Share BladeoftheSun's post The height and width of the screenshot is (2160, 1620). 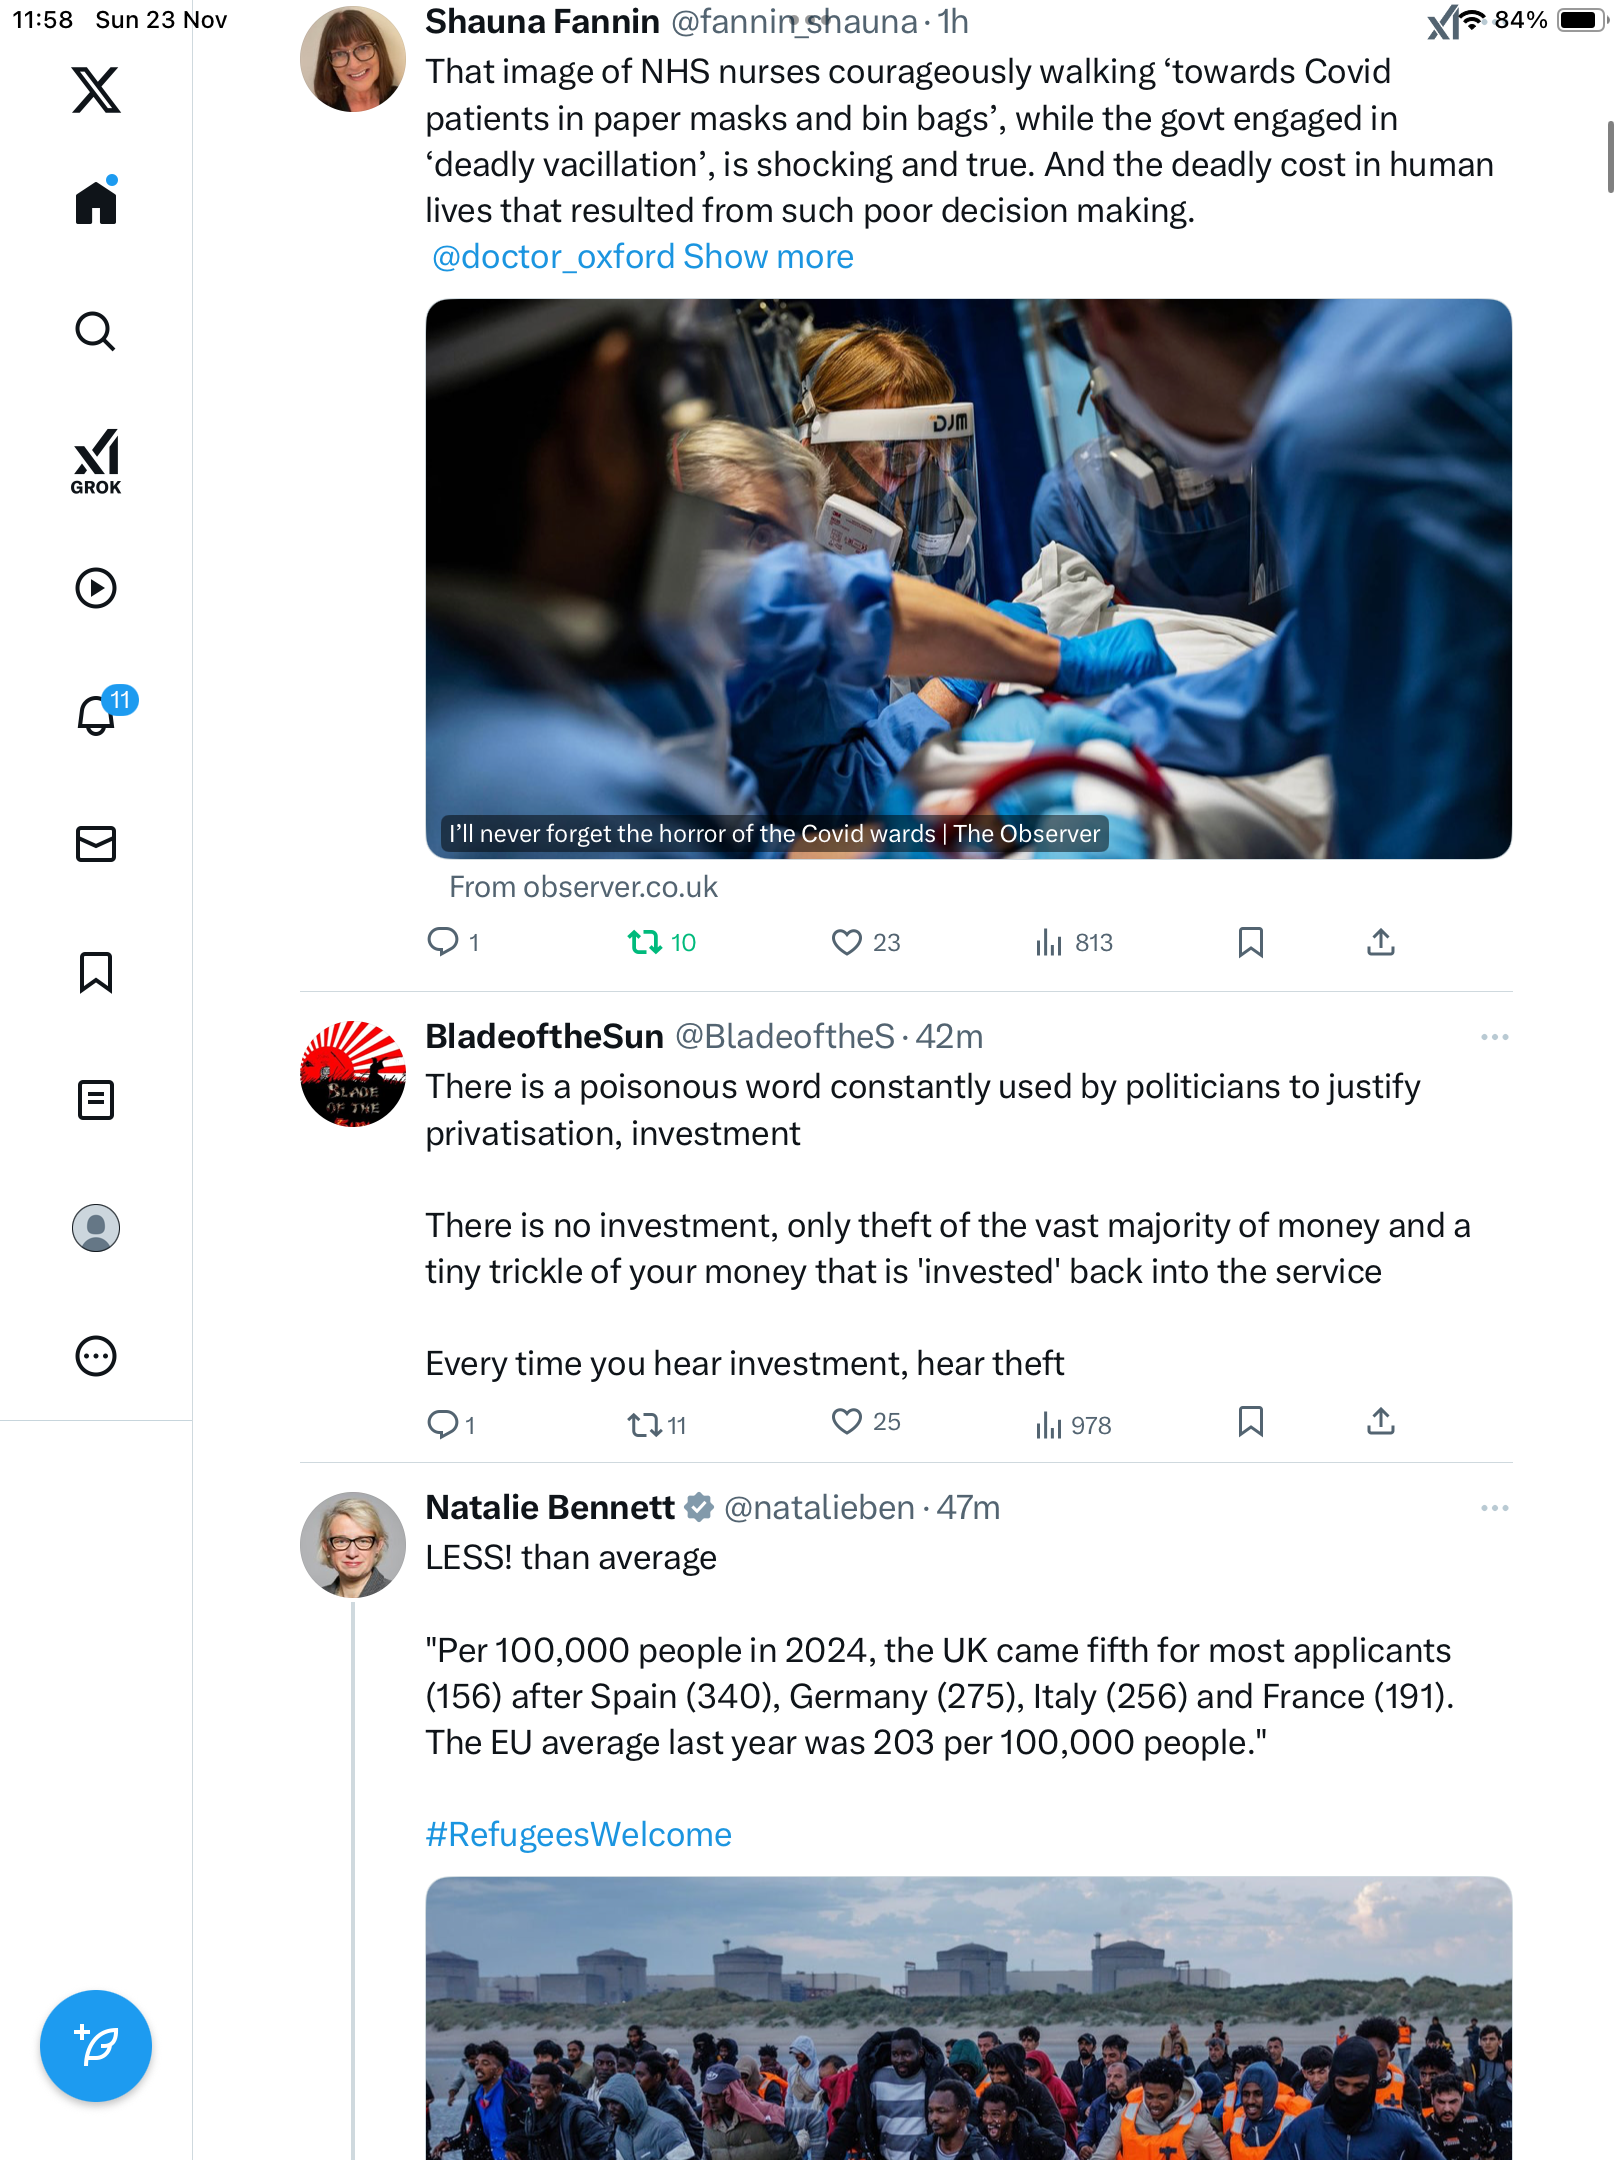coord(1380,1421)
